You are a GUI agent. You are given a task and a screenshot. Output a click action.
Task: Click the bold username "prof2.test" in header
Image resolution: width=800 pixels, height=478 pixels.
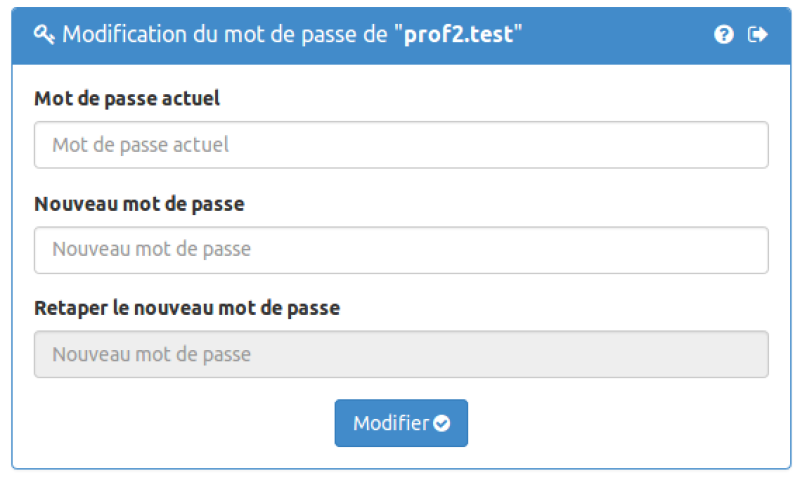[458, 35]
